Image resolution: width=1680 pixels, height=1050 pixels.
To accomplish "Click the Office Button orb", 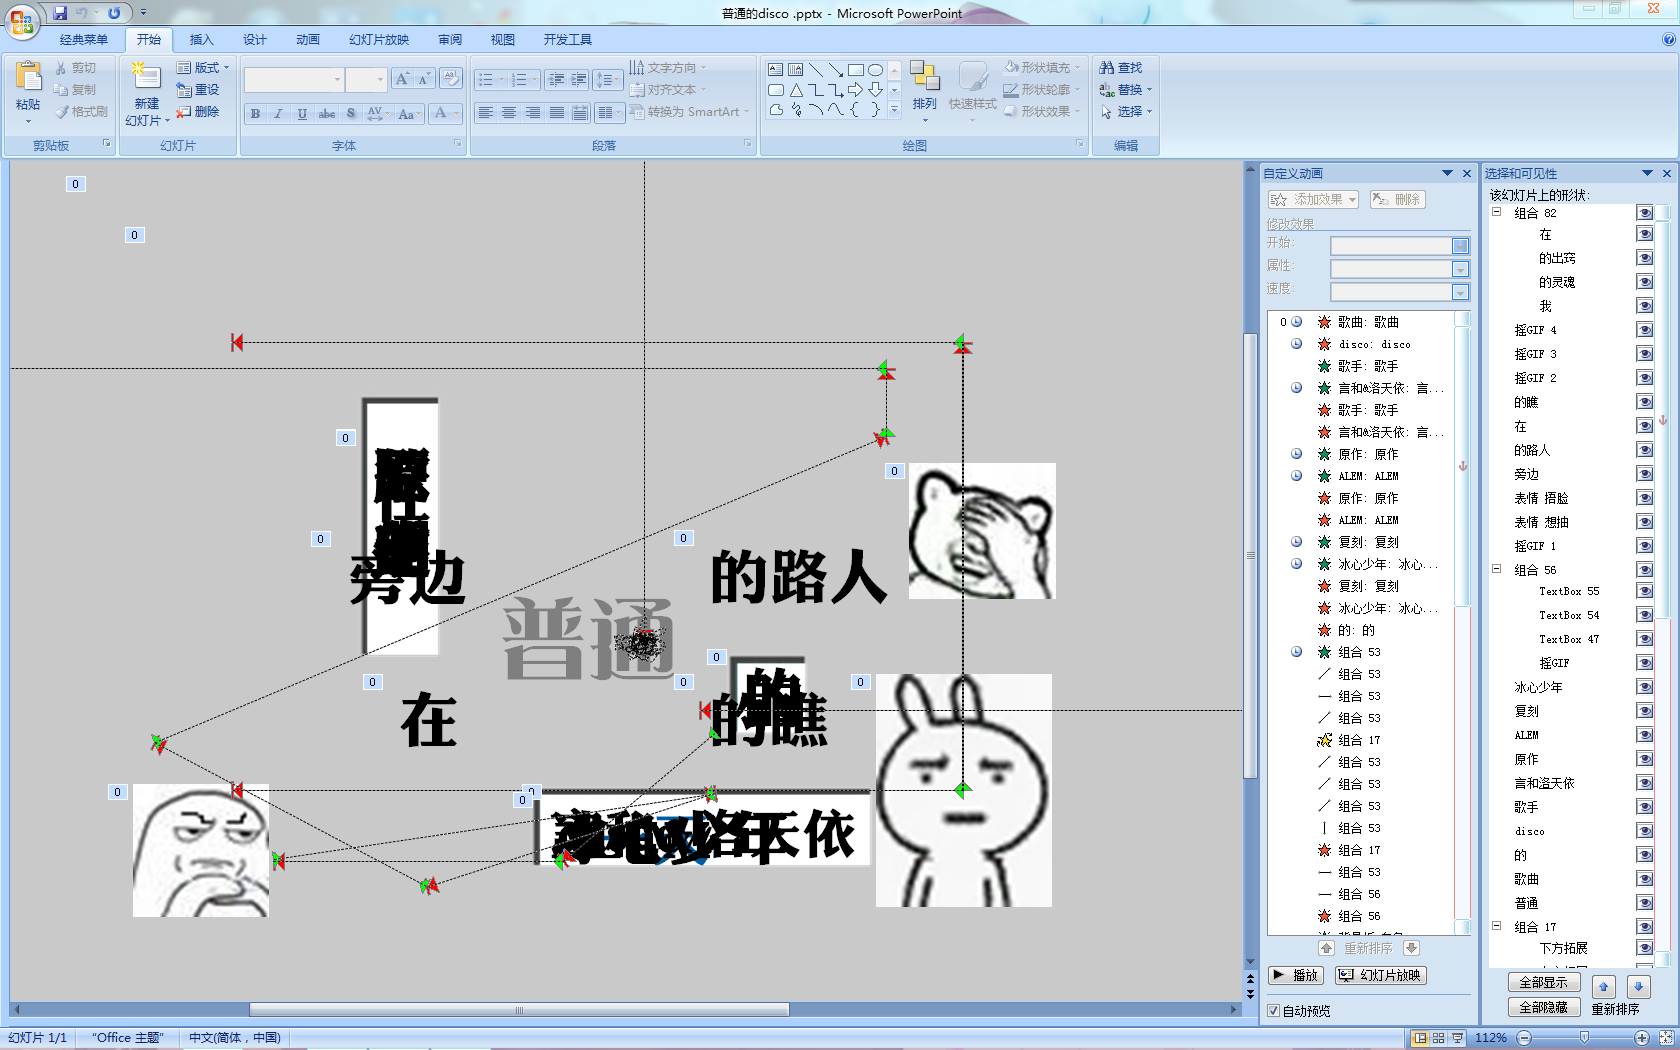I will (x=21, y=21).
